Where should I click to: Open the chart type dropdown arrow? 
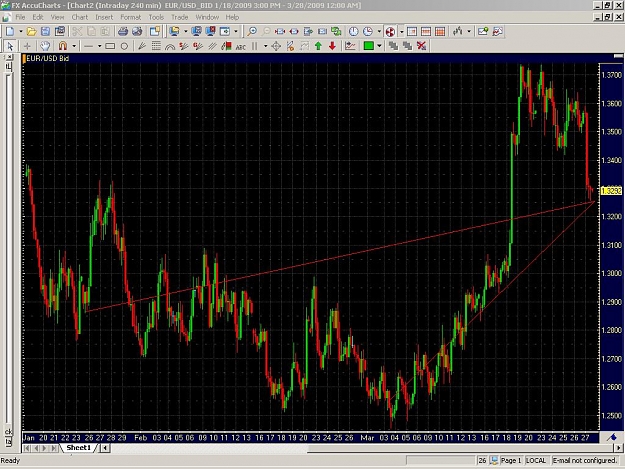click(469, 31)
